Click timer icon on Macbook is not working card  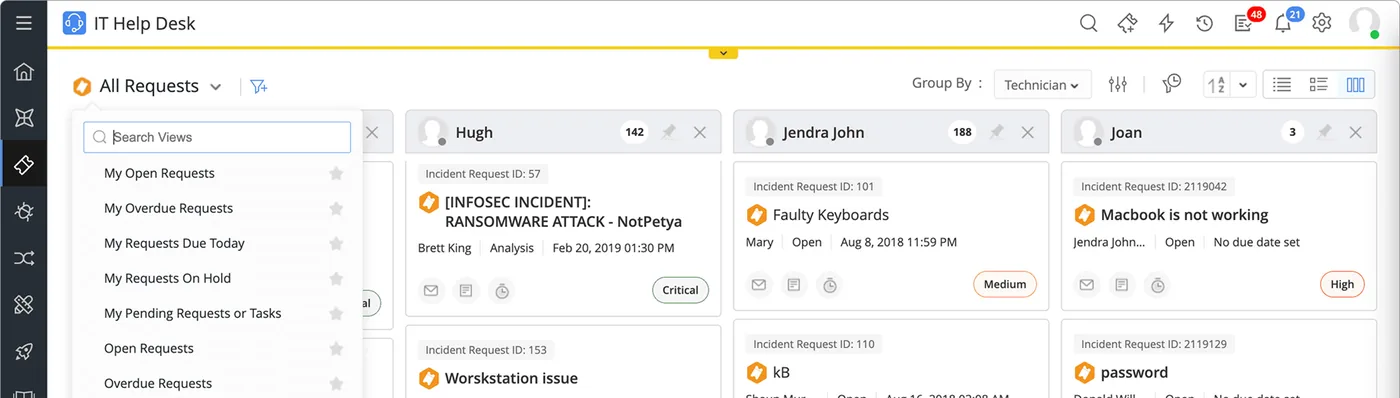coord(1158,285)
